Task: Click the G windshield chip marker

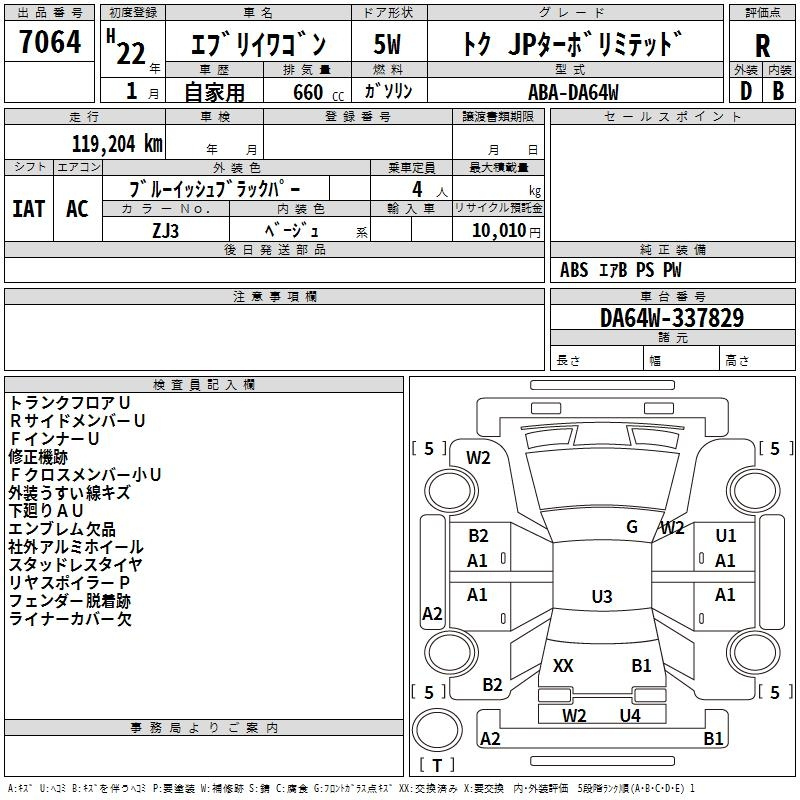Action: click(x=631, y=527)
